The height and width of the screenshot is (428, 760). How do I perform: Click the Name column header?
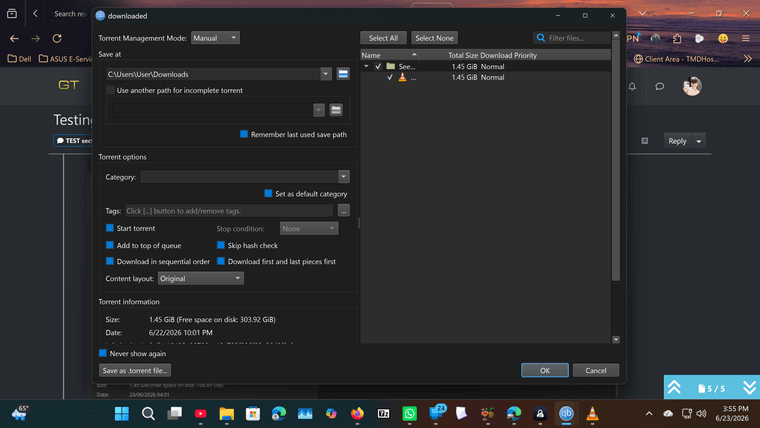[389, 55]
